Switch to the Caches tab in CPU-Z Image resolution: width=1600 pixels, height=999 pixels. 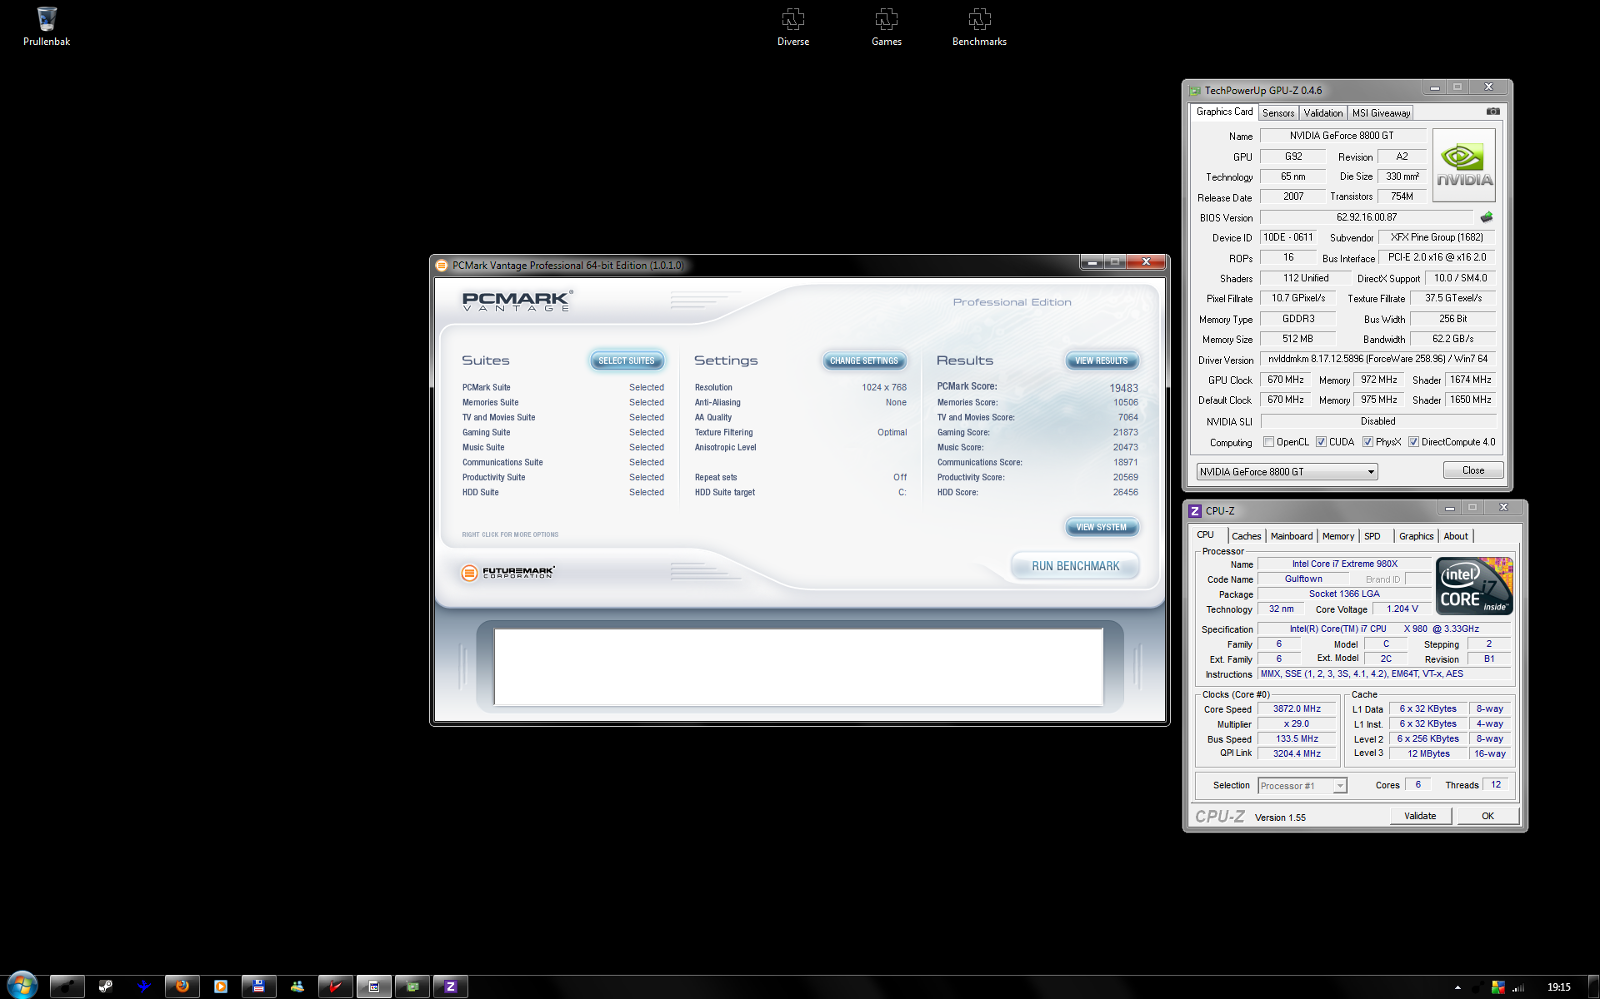coord(1246,536)
